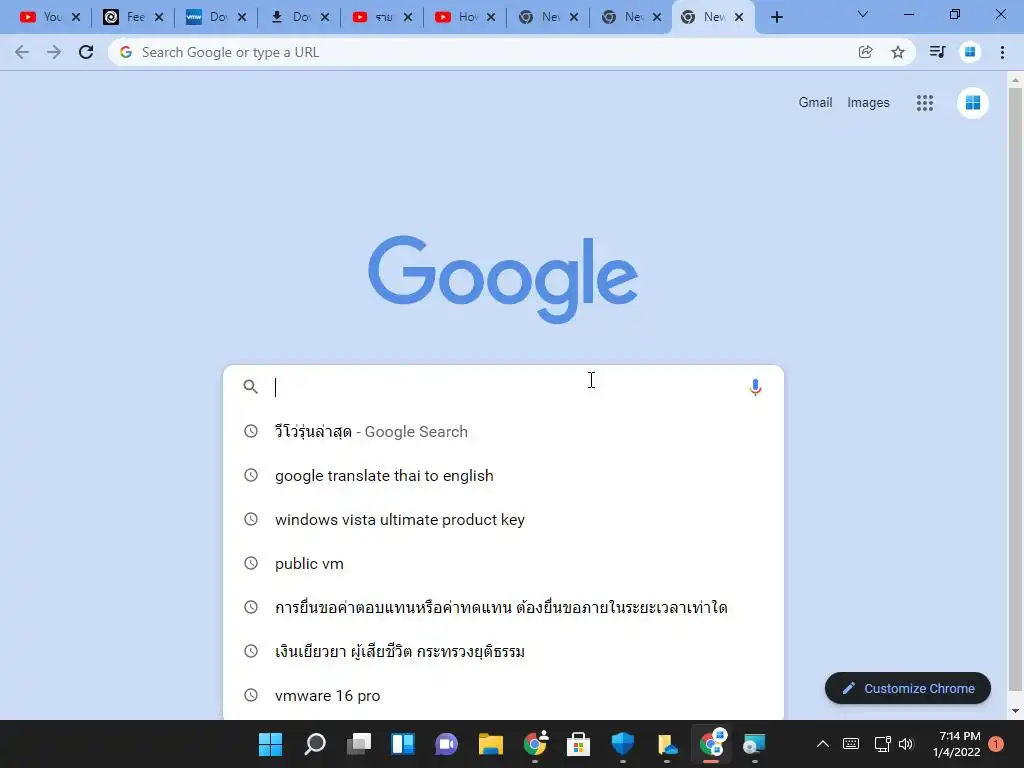Viewport: 1024px width, 768px height.
Task: Open Widgets from the taskbar
Action: click(402, 744)
